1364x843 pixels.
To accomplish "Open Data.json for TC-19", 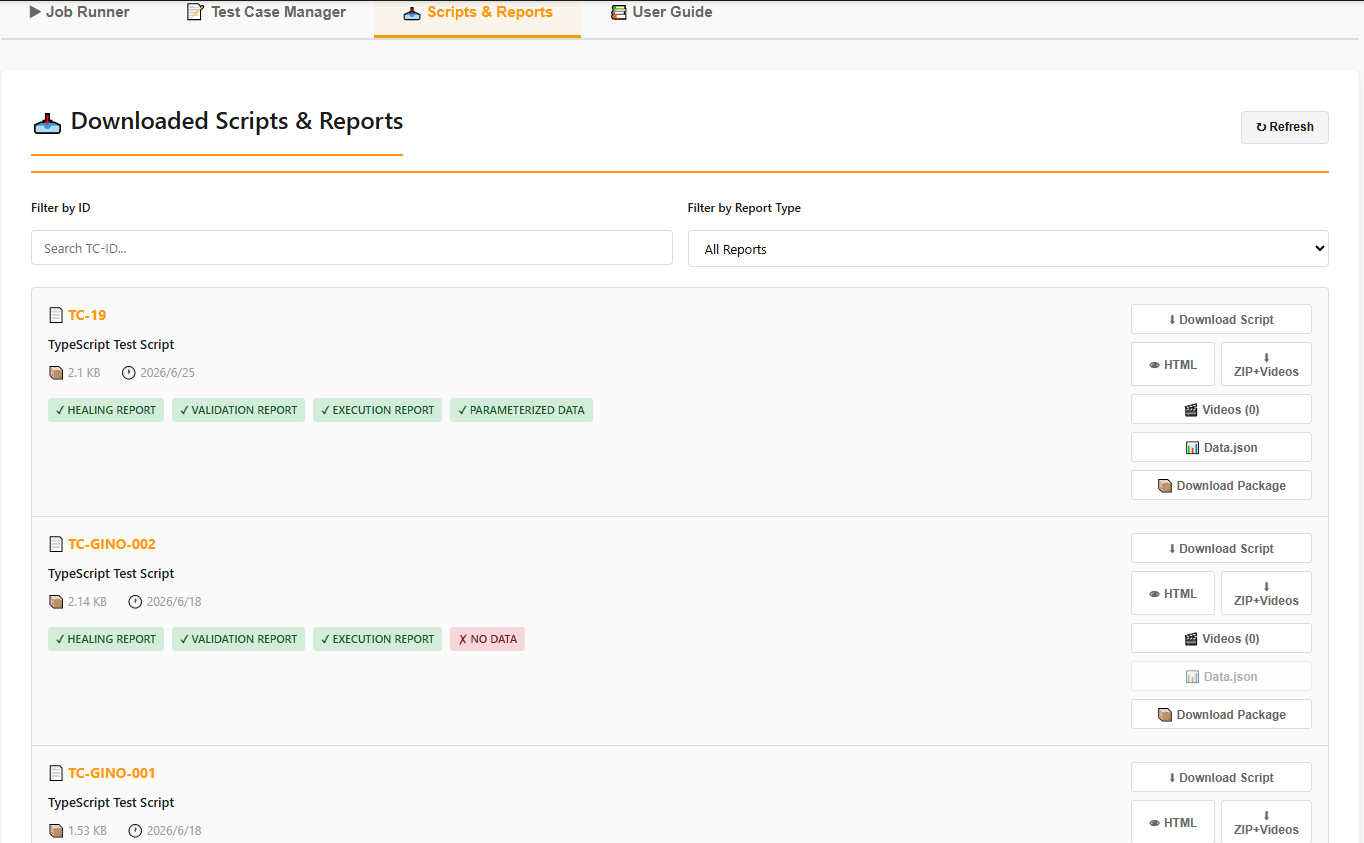I will (x=1221, y=448).
